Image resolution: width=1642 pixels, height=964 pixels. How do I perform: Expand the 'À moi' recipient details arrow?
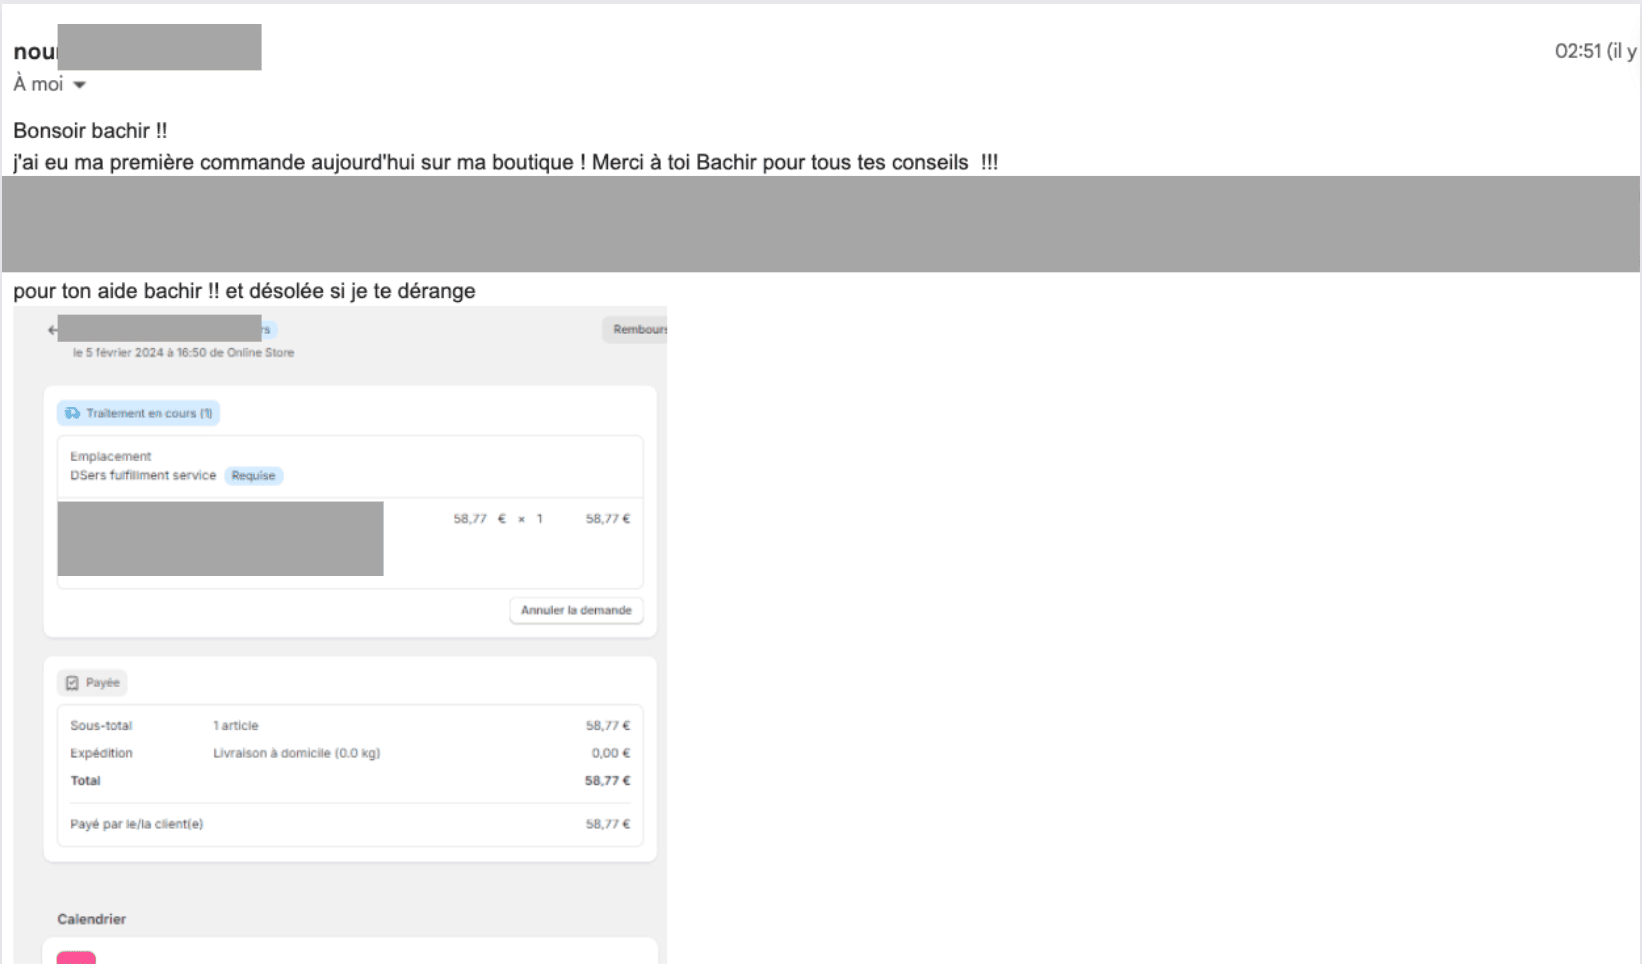tap(80, 85)
